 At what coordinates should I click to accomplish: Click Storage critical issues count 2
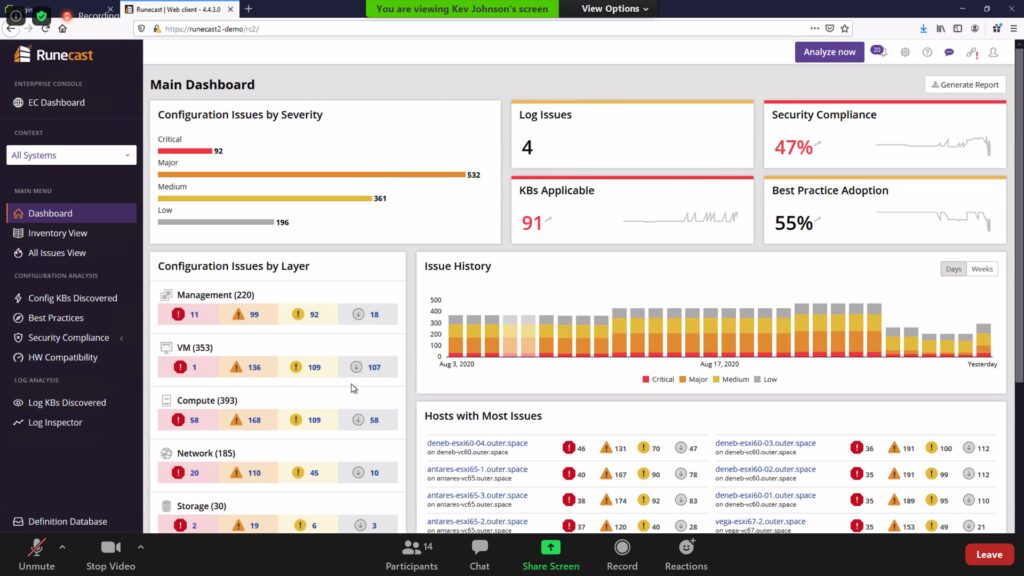(186, 525)
